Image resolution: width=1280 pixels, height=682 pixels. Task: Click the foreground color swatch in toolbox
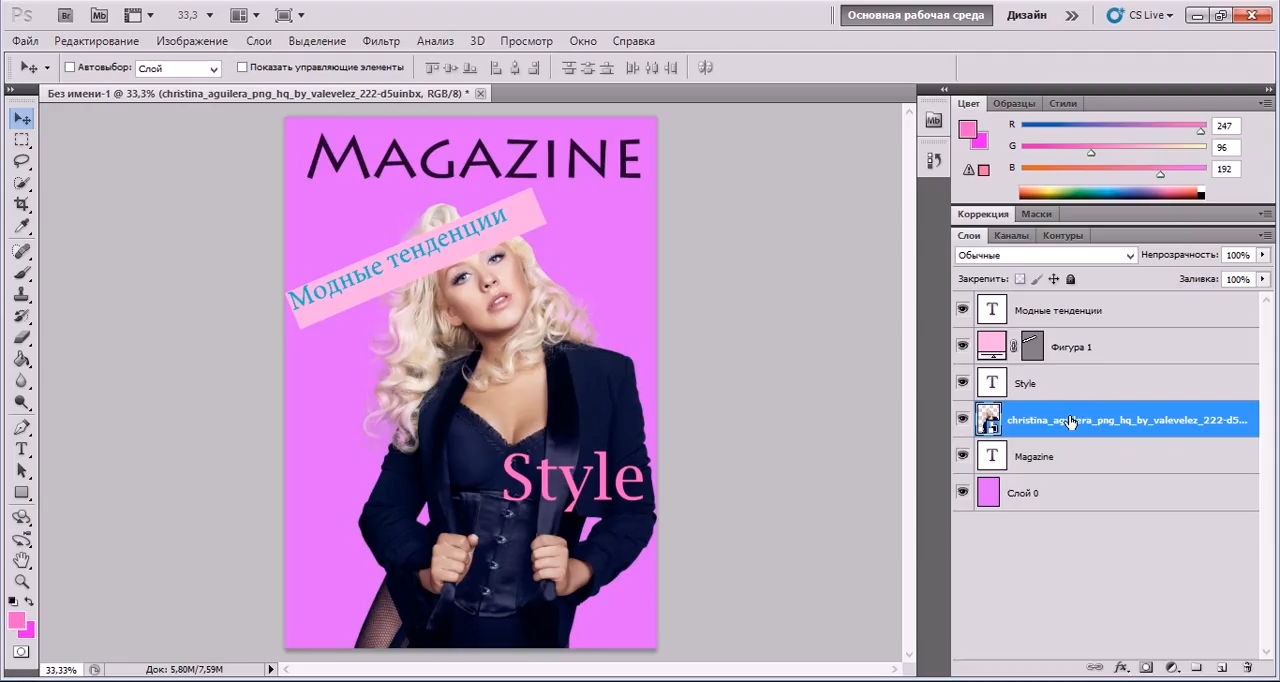tap(17, 621)
